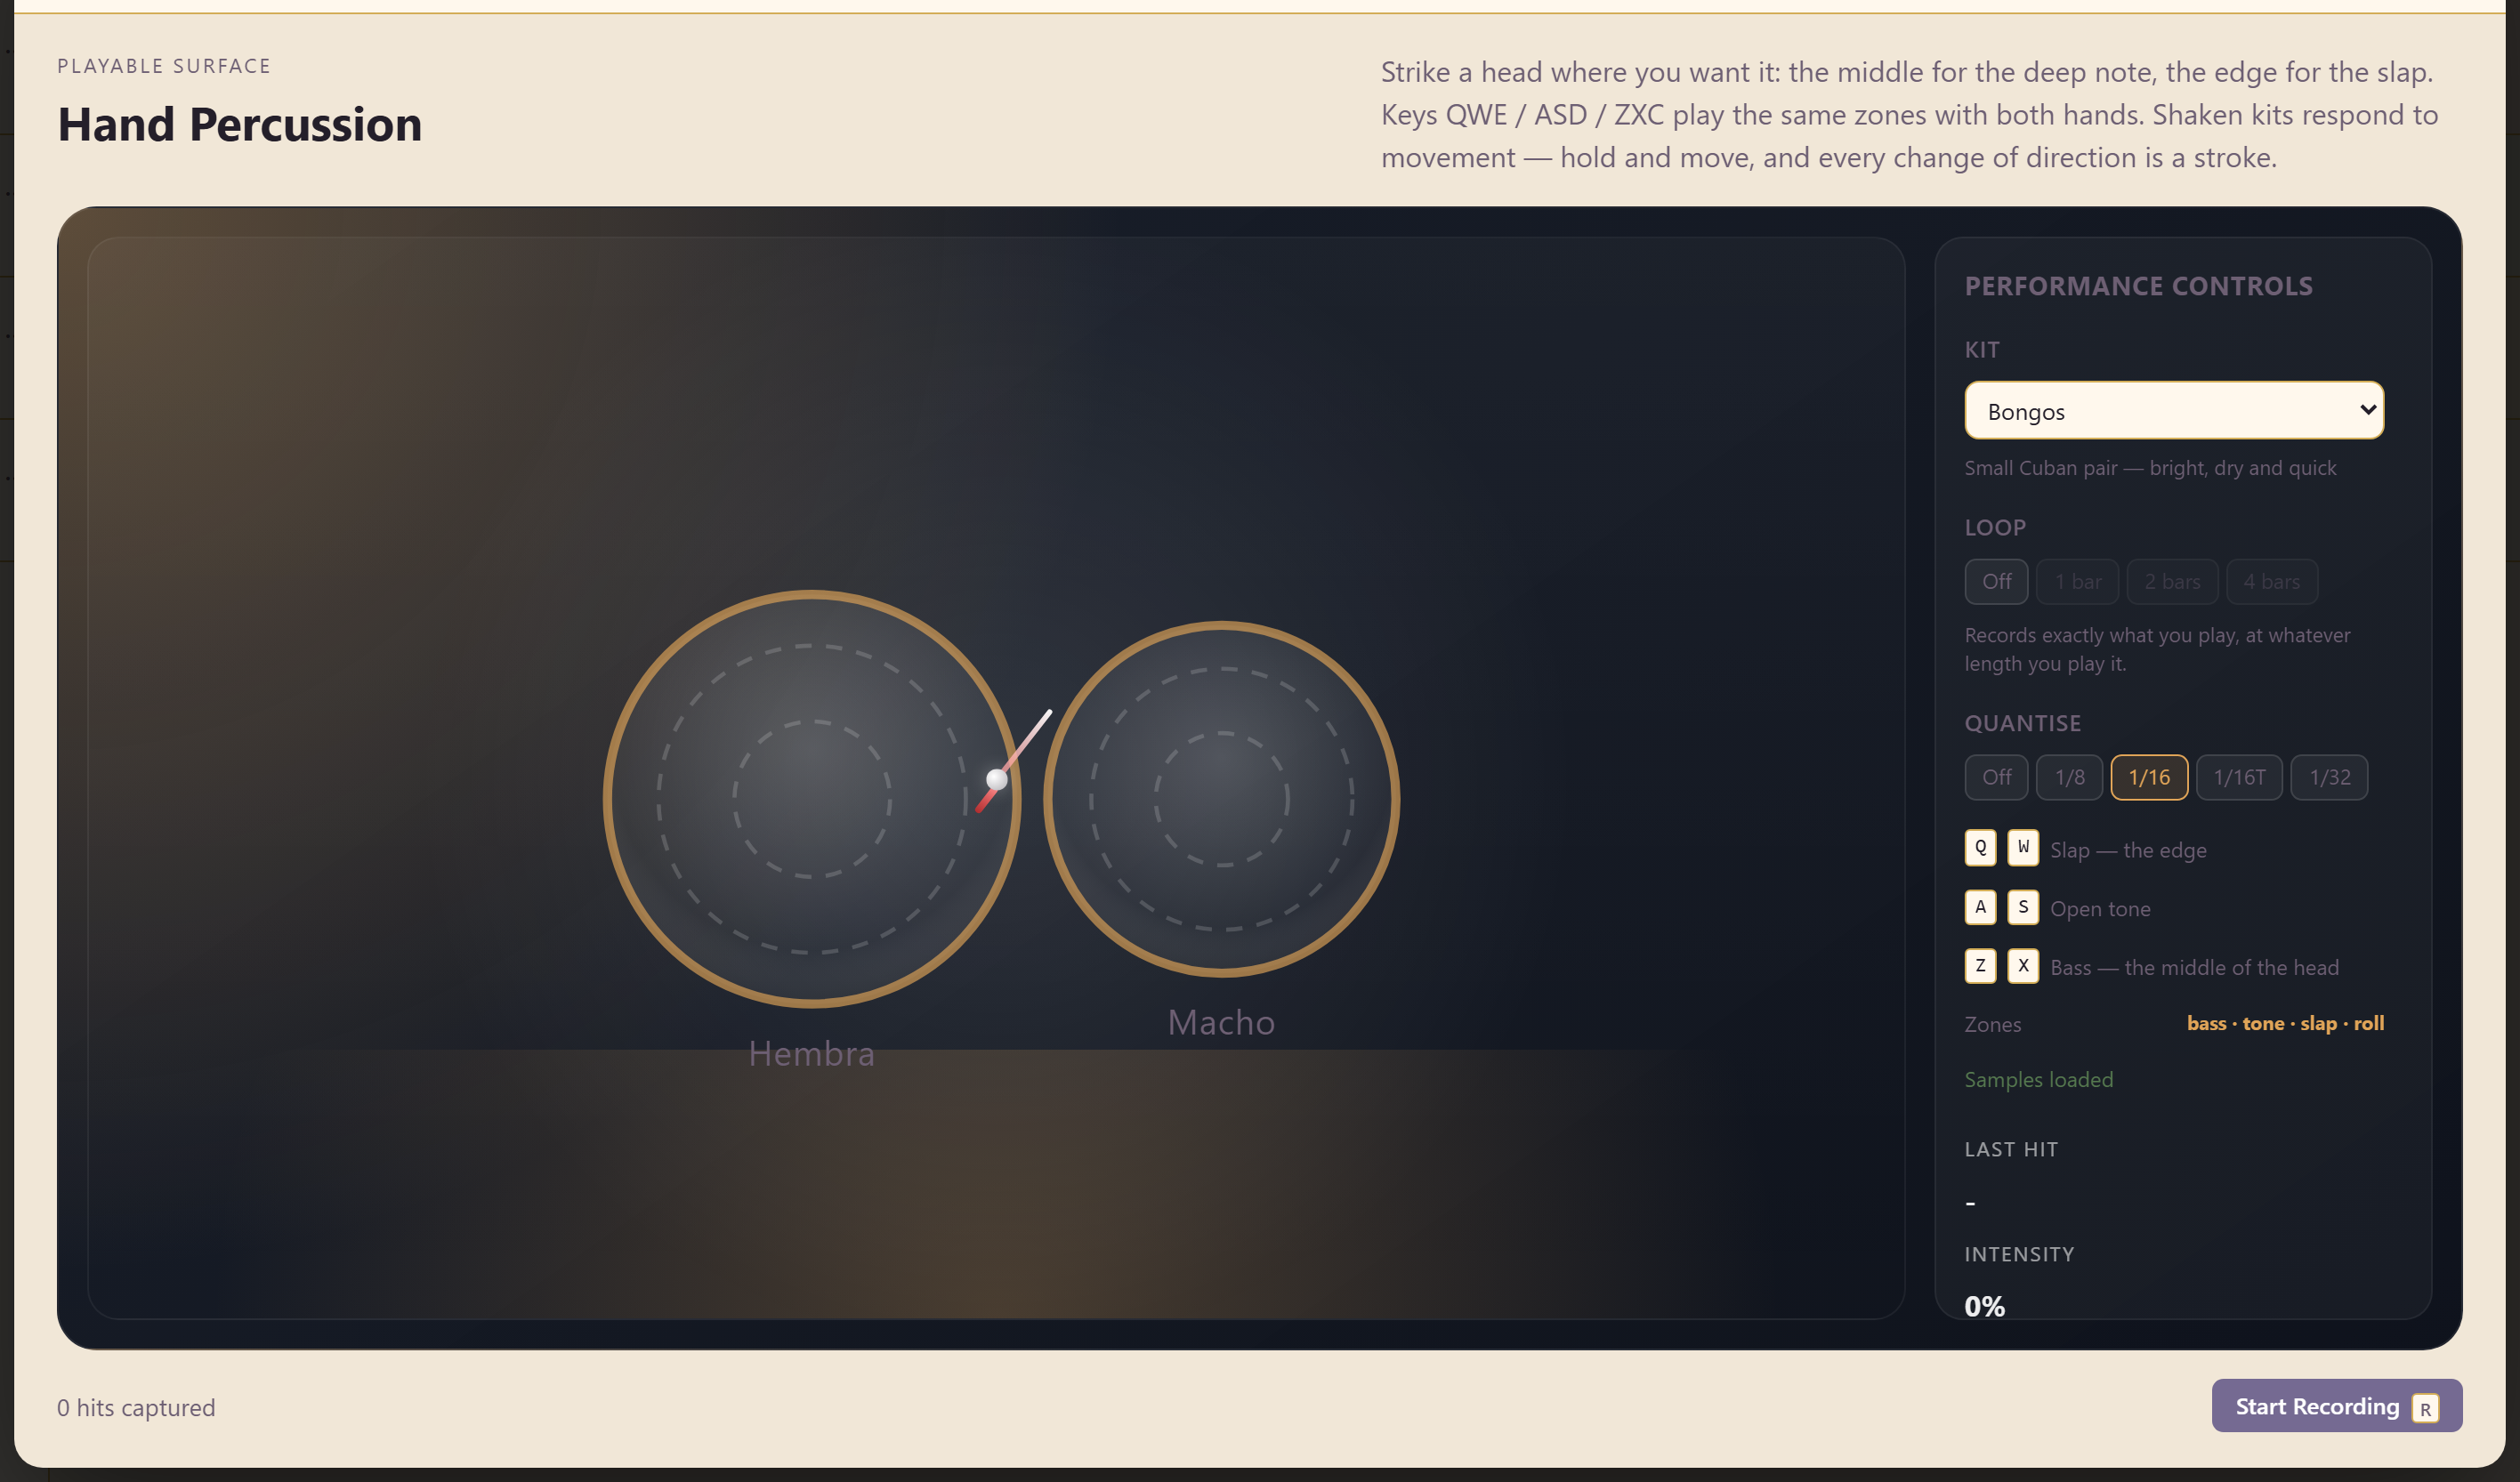Click 'Small Cuban pair' kit description
2520x1482 pixels.
(x=2149, y=468)
